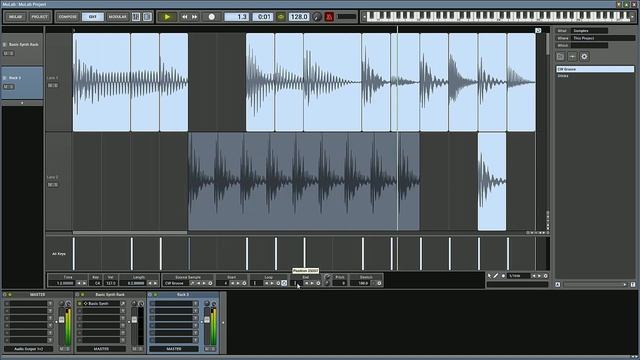The width and height of the screenshot is (640, 360).
Task: Click the Key field showing C4
Action: click(x=96, y=283)
